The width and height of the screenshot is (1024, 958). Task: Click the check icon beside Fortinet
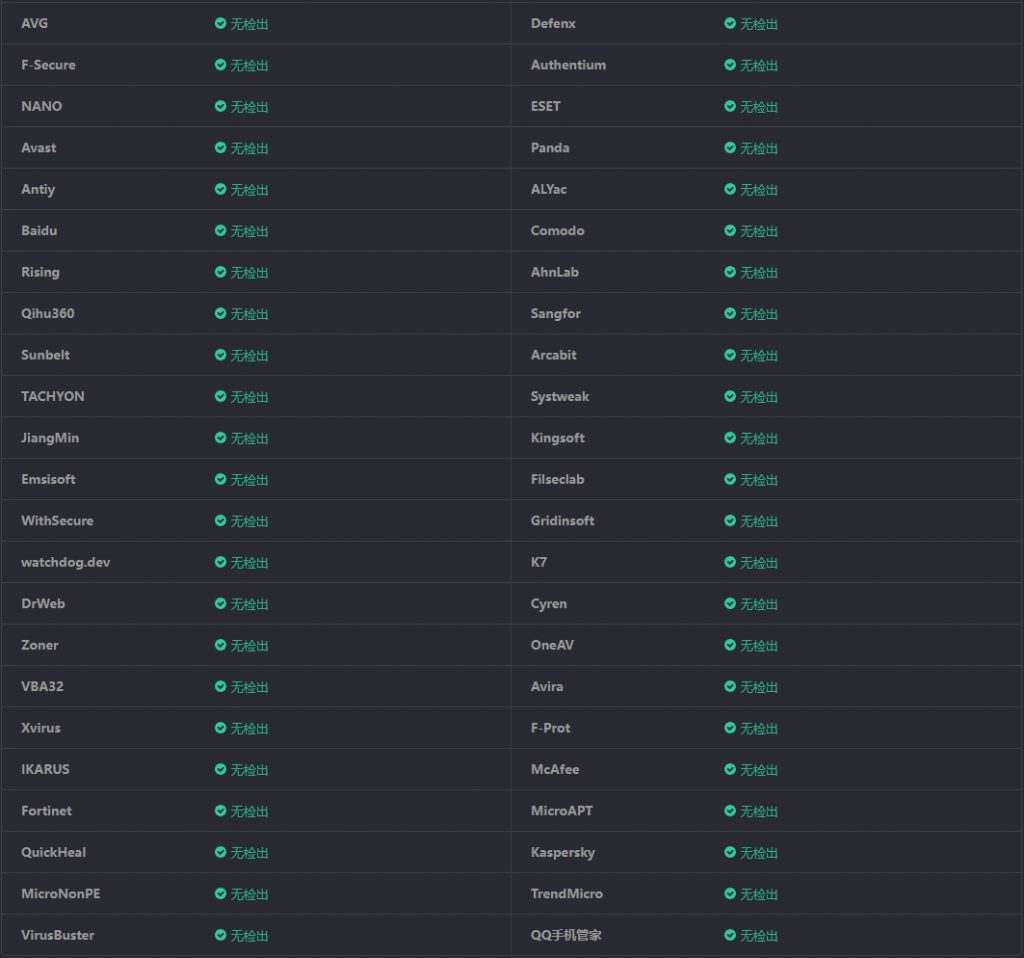pyautogui.click(x=220, y=810)
